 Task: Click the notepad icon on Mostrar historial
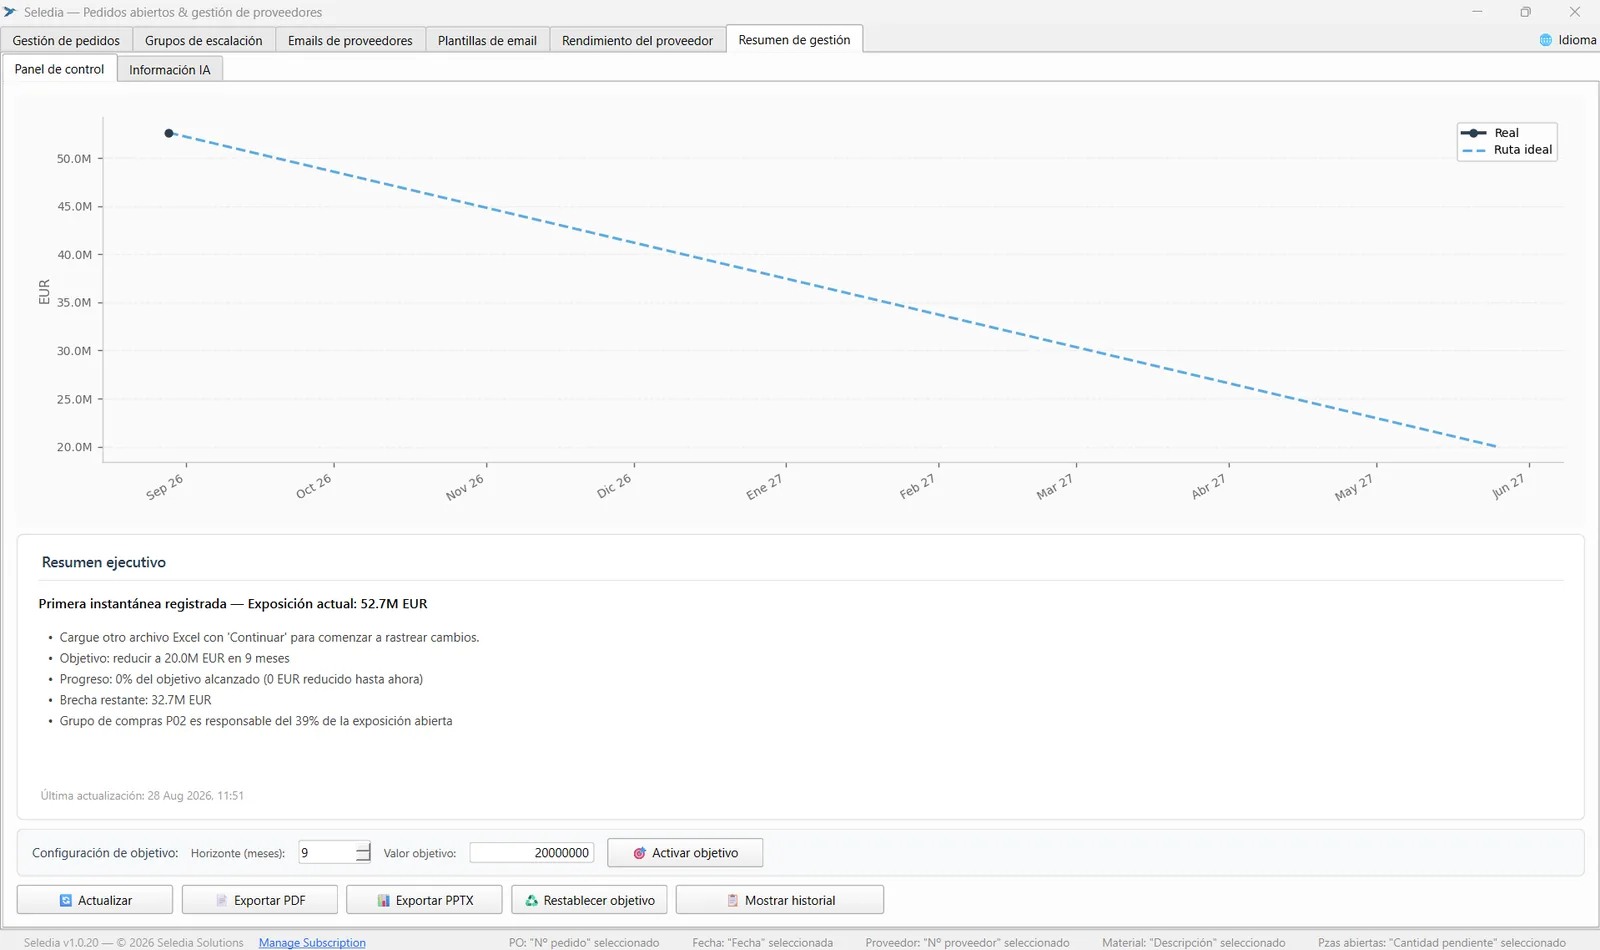click(732, 900)
